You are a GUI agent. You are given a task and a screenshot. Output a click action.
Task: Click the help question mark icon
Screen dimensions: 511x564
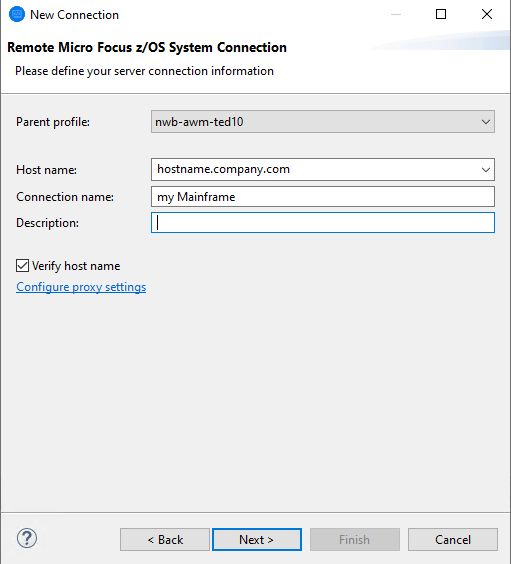(27, 538)
